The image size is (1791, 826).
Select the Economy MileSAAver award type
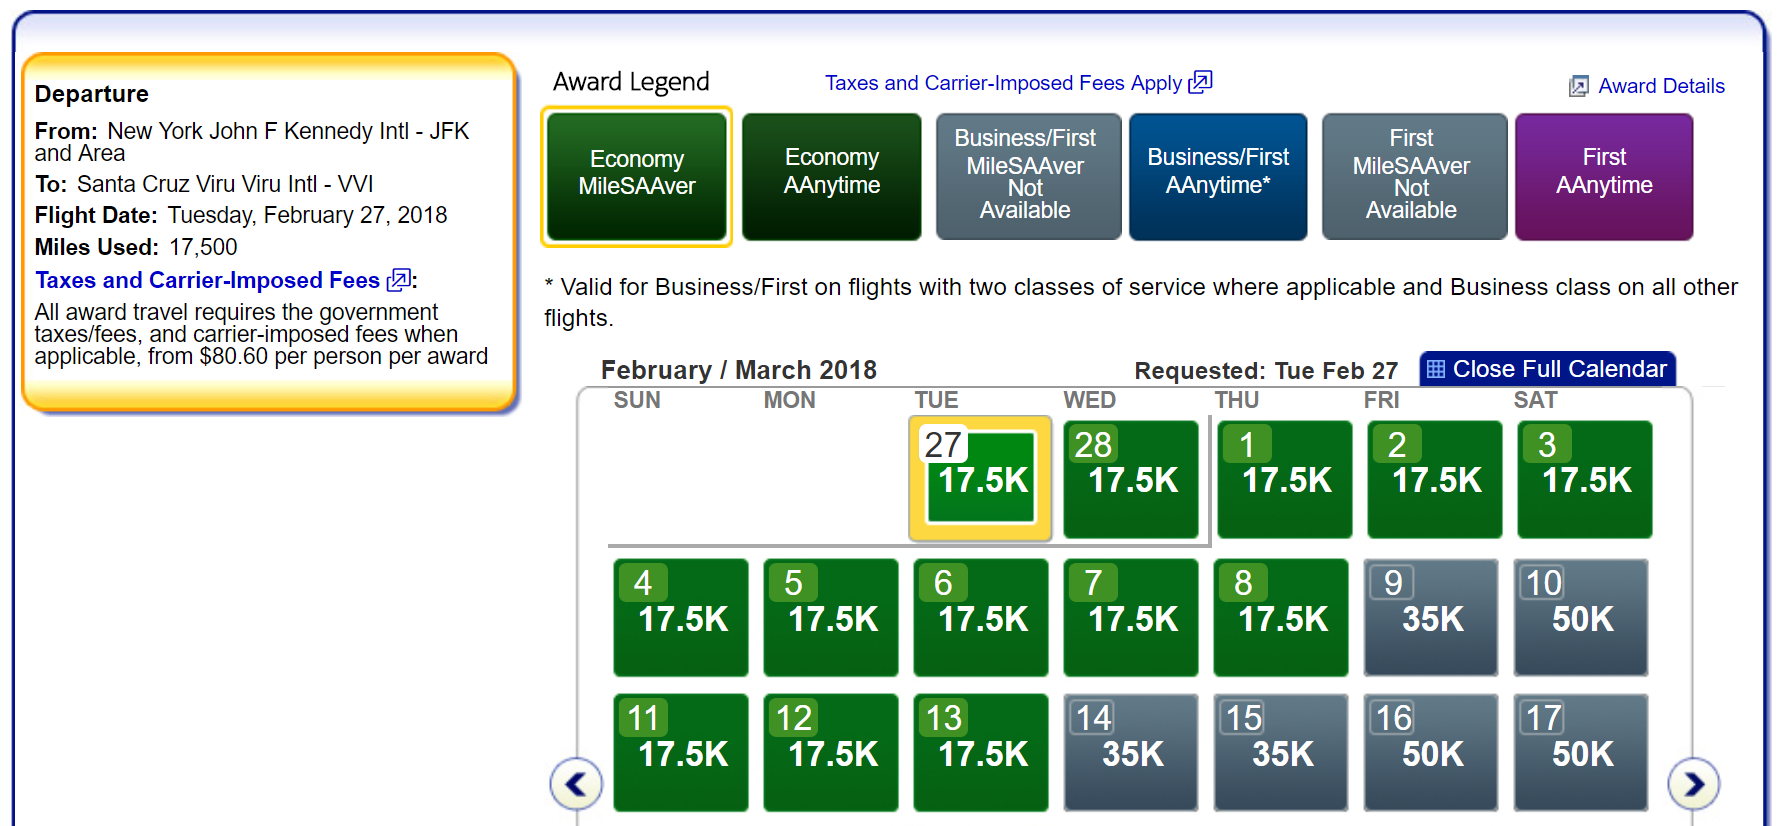[637, 176]
